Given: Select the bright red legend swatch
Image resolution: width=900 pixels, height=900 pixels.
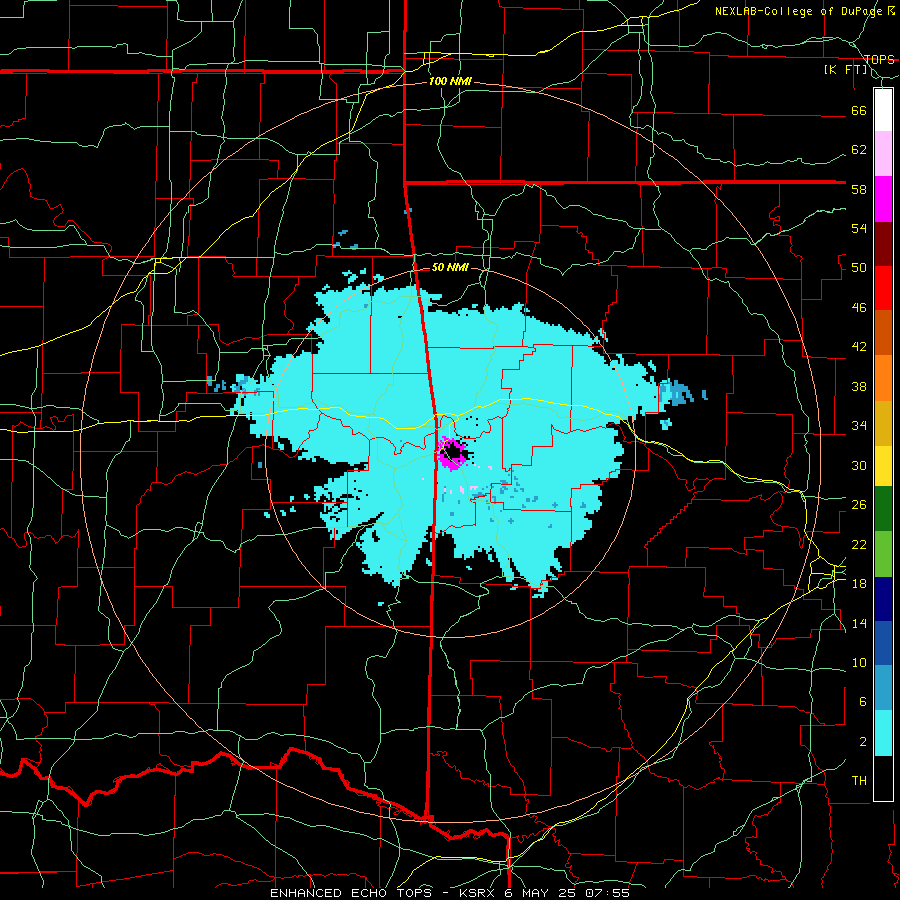Looking at the screenshot, I should pos(883,288).
